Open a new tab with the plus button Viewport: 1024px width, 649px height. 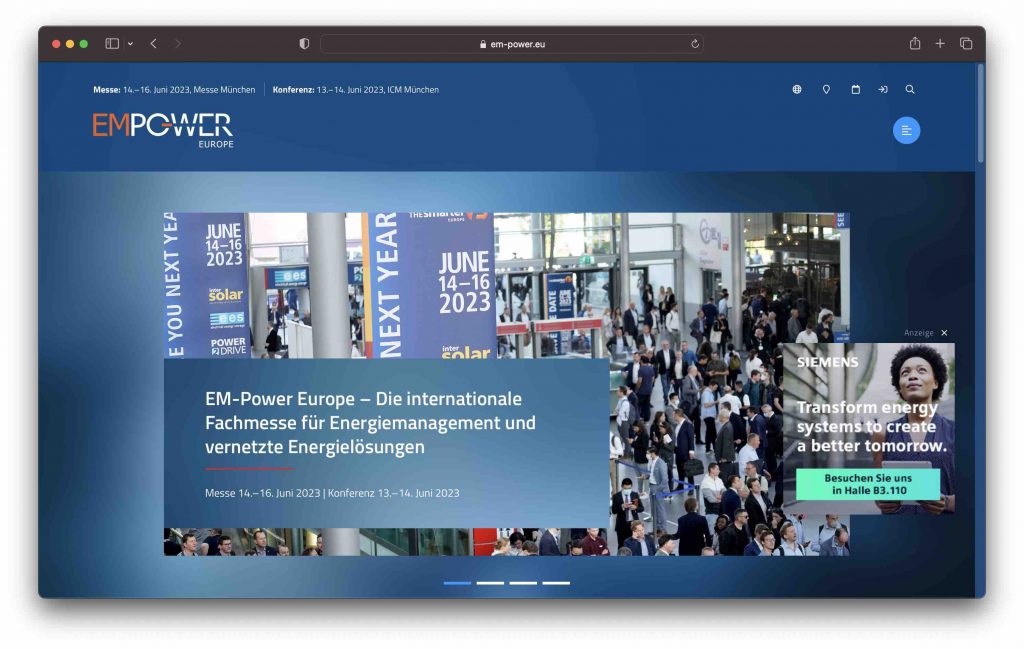[940, 43]
